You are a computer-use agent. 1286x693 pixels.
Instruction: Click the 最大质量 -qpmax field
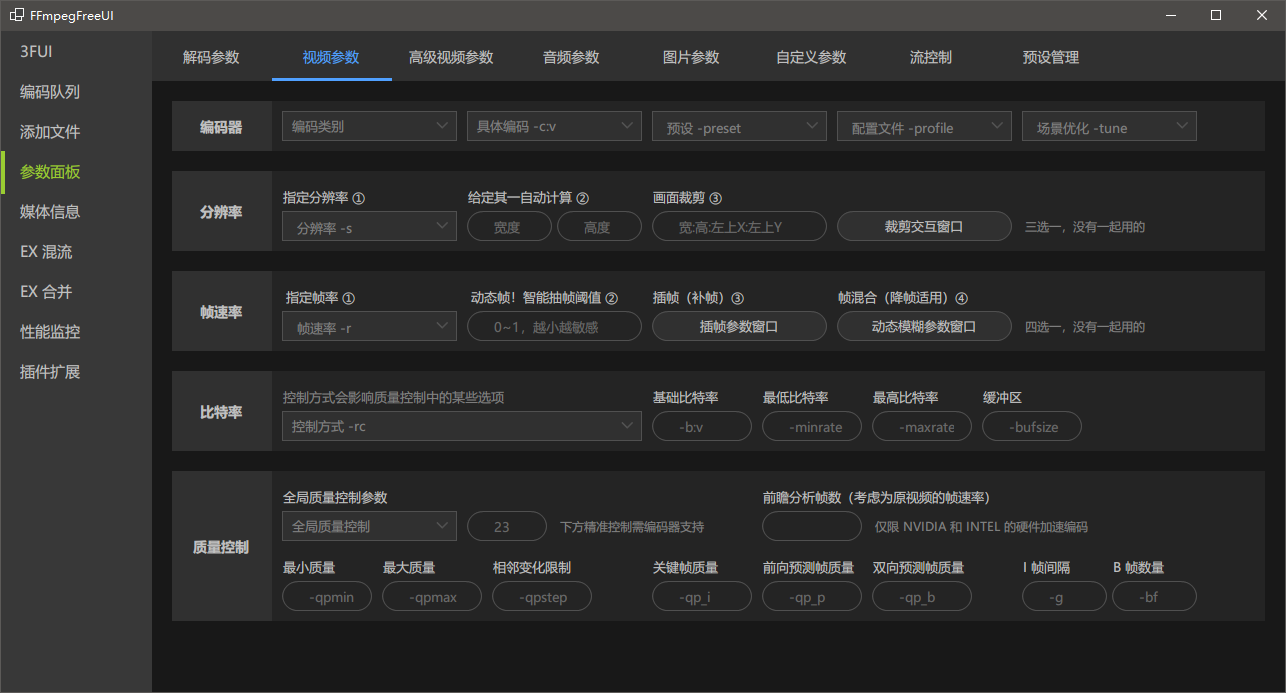pyautogui.click(x=432, y=596)
